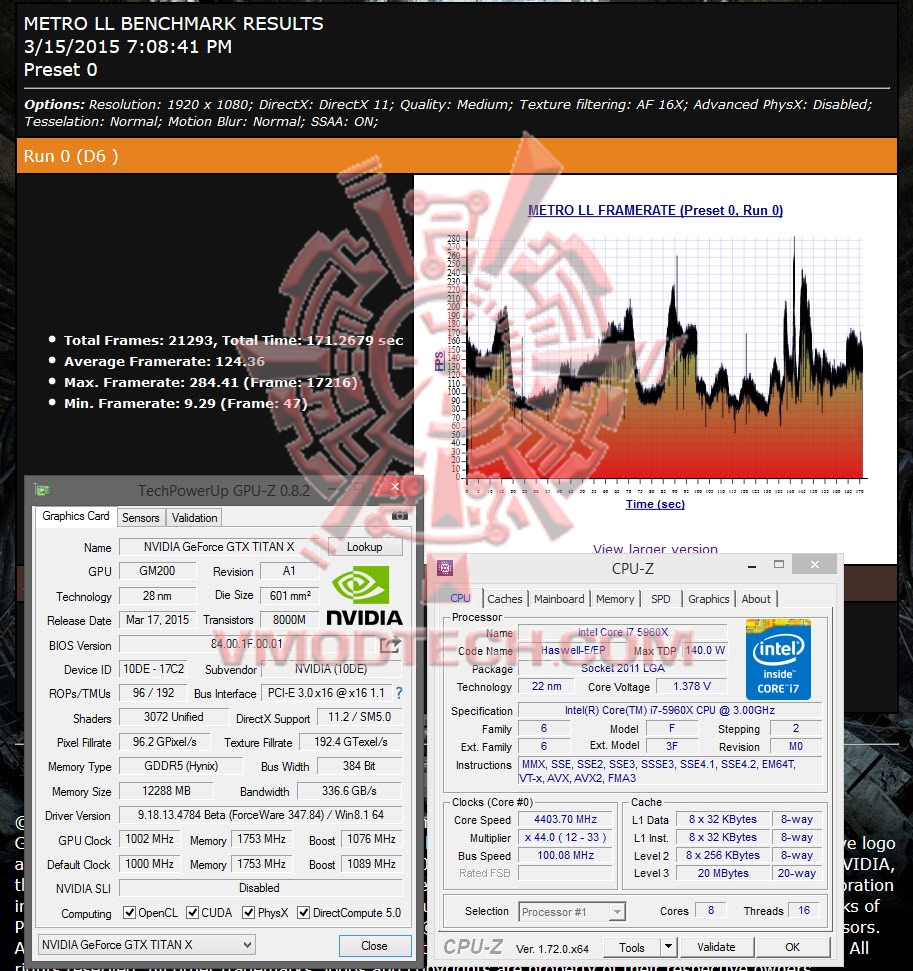Close the GPU-Z window with X

(395, 487)
